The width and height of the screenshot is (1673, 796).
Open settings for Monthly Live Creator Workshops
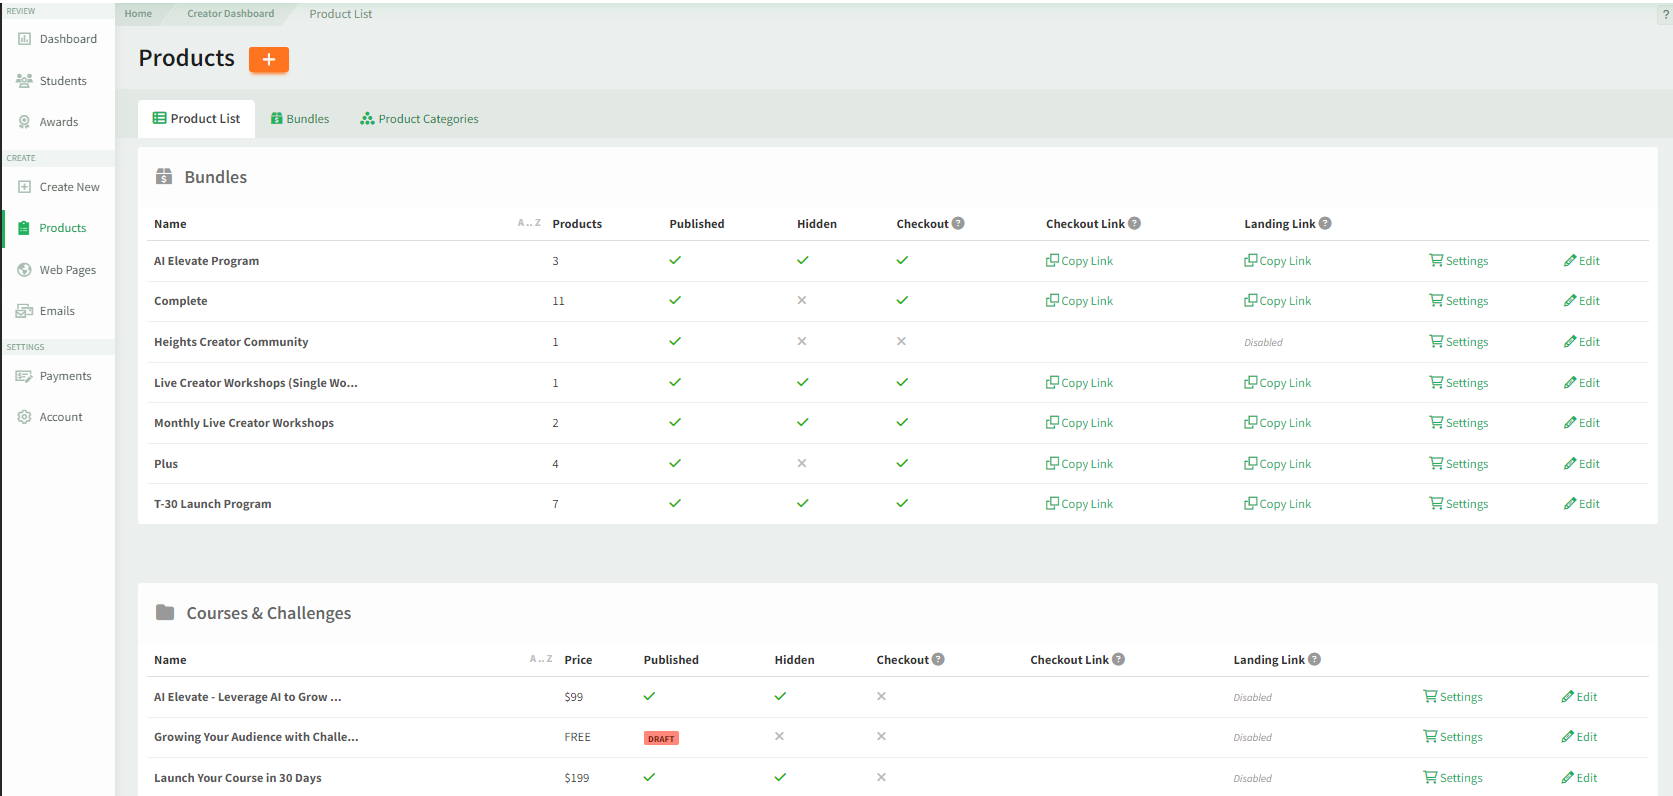tap(1459, 423)
